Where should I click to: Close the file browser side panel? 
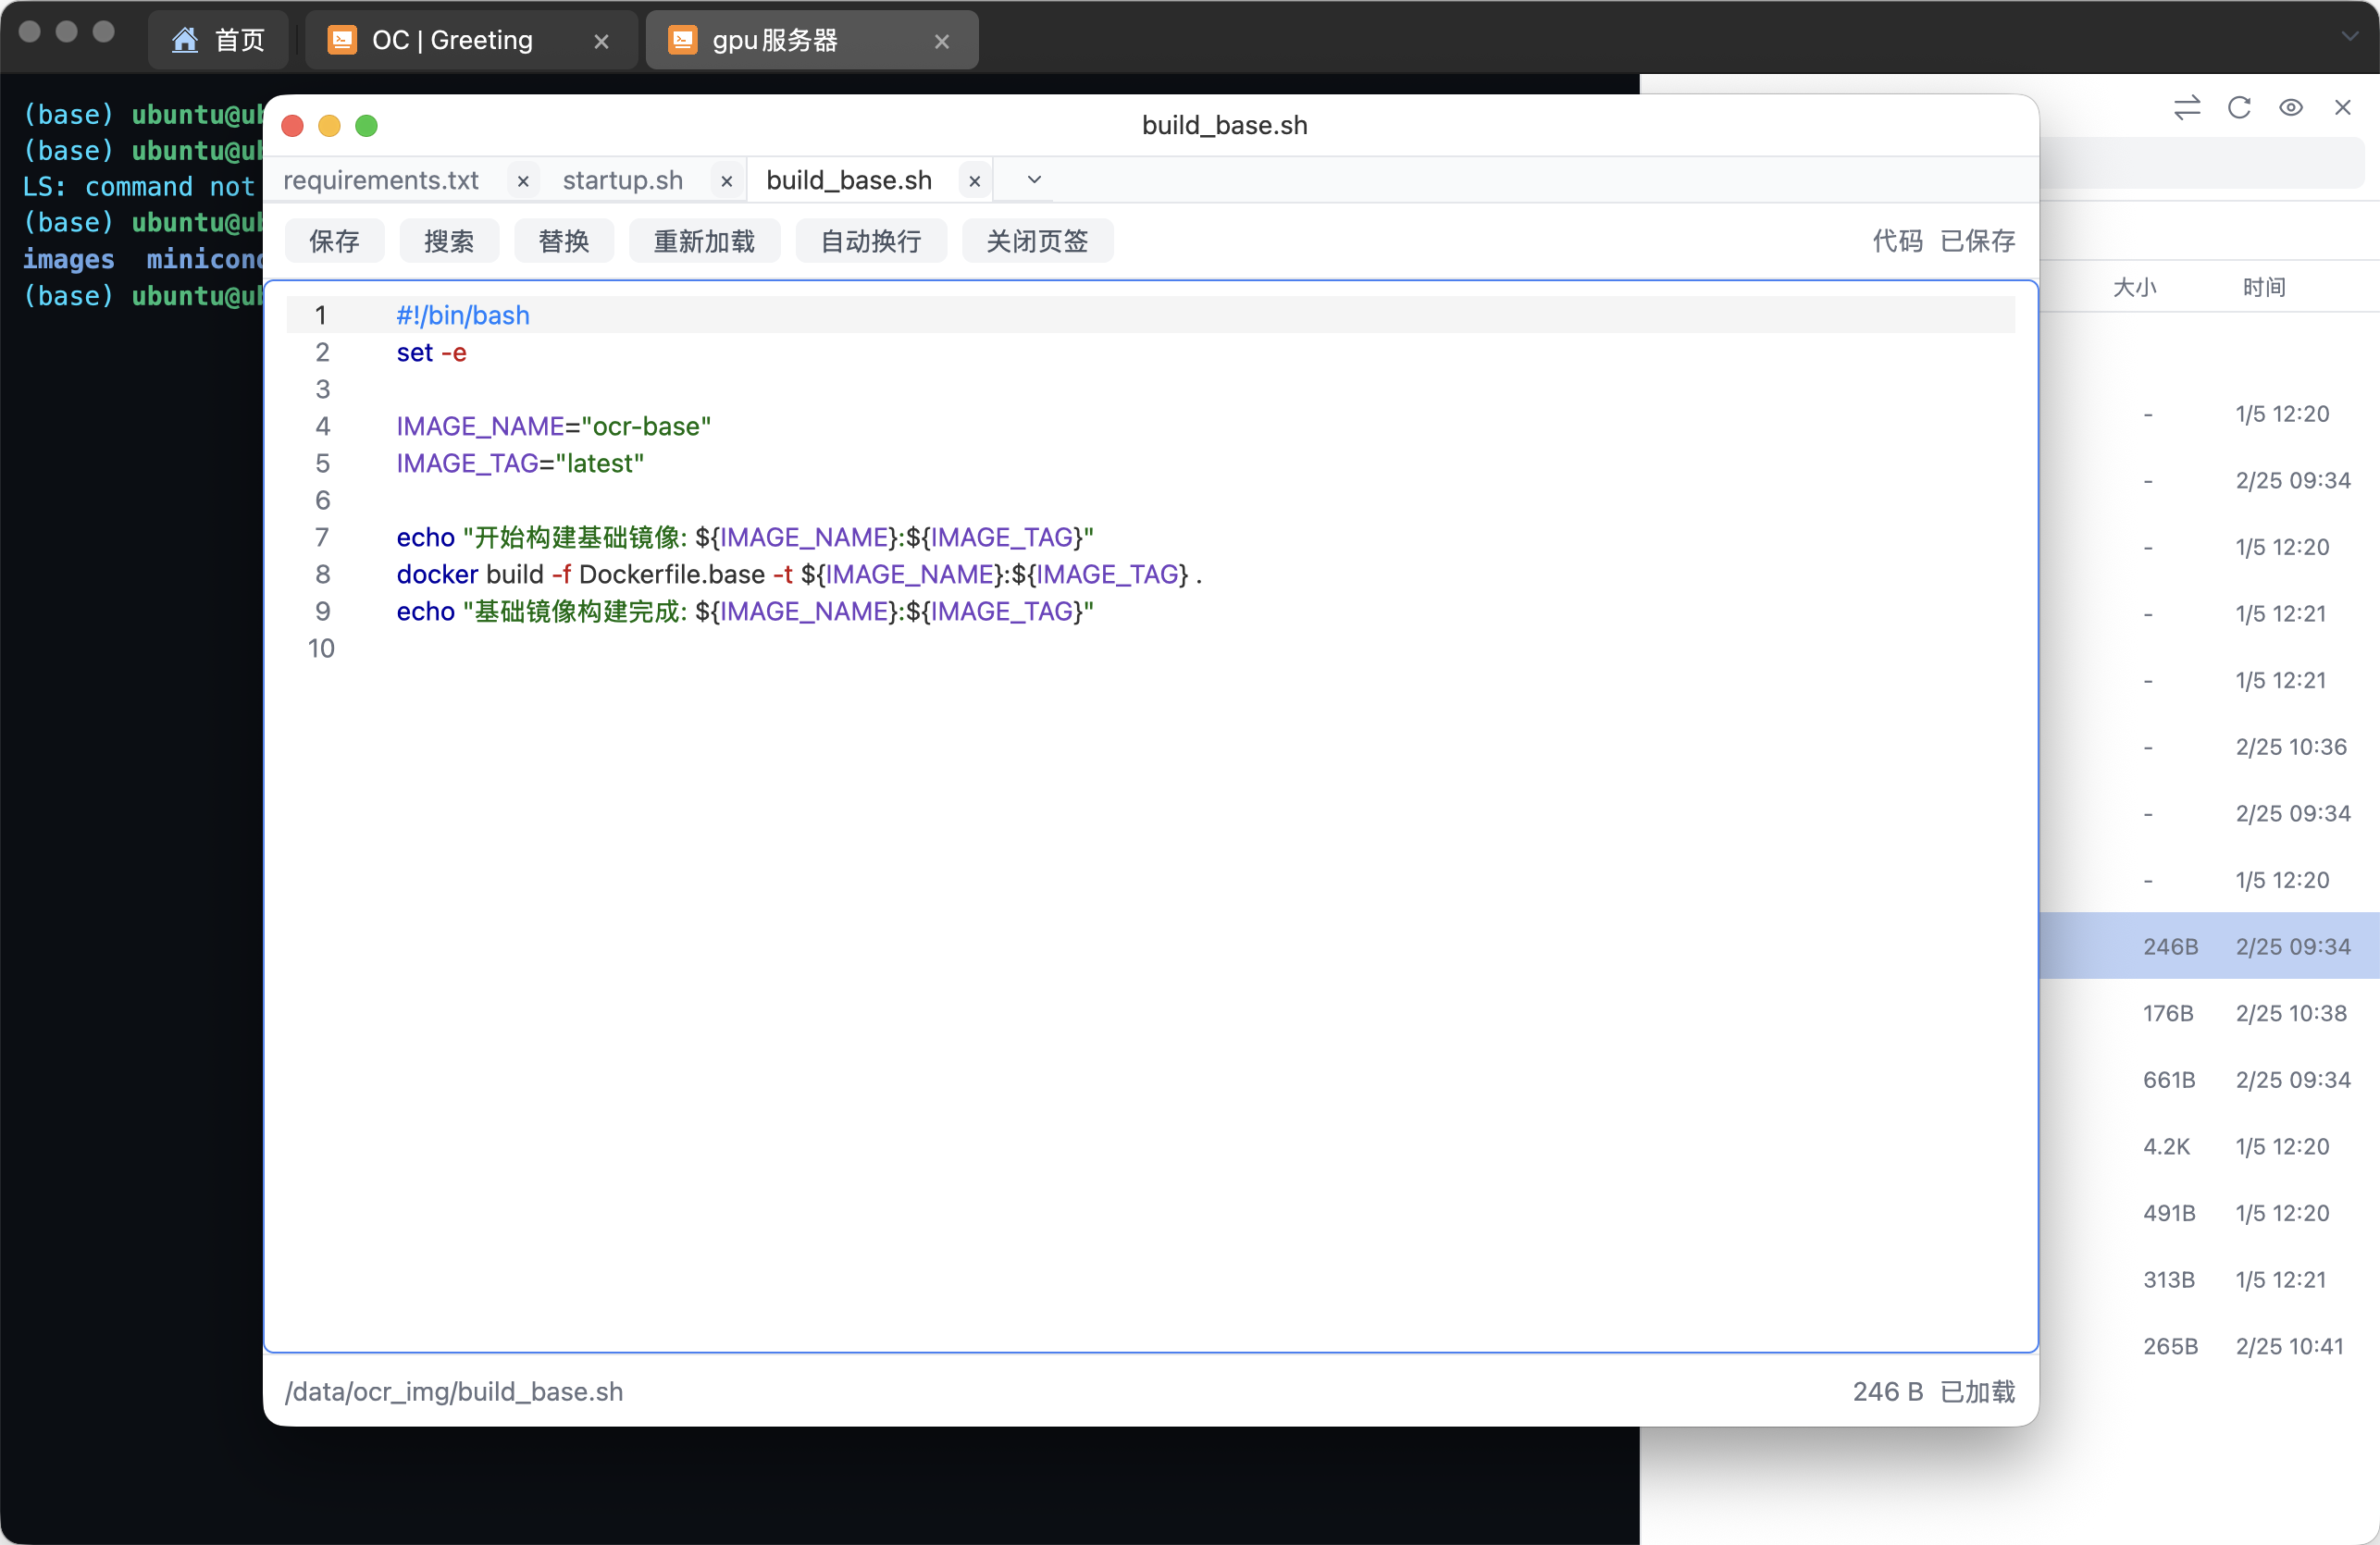(x=2343, y=107)
